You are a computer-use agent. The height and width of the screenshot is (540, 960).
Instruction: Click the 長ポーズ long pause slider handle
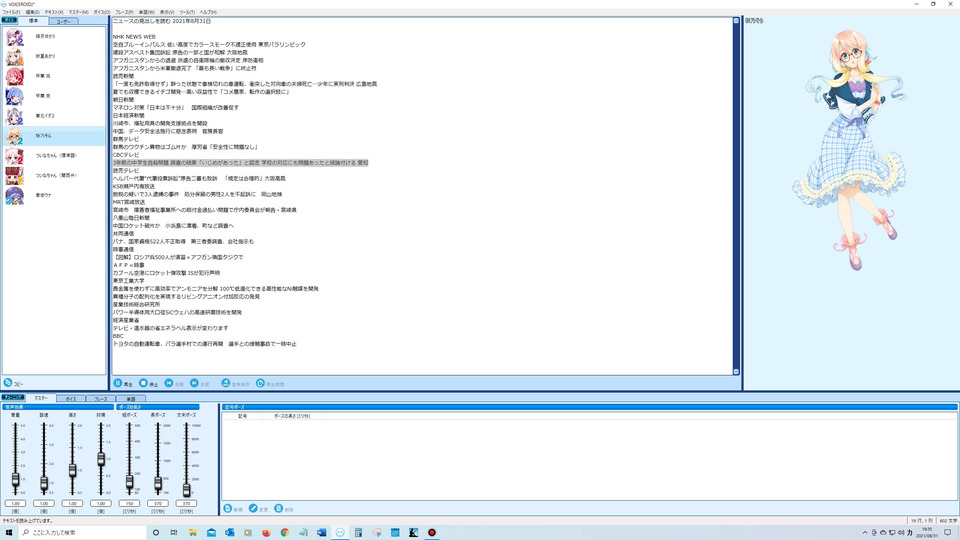pos(158,484)
